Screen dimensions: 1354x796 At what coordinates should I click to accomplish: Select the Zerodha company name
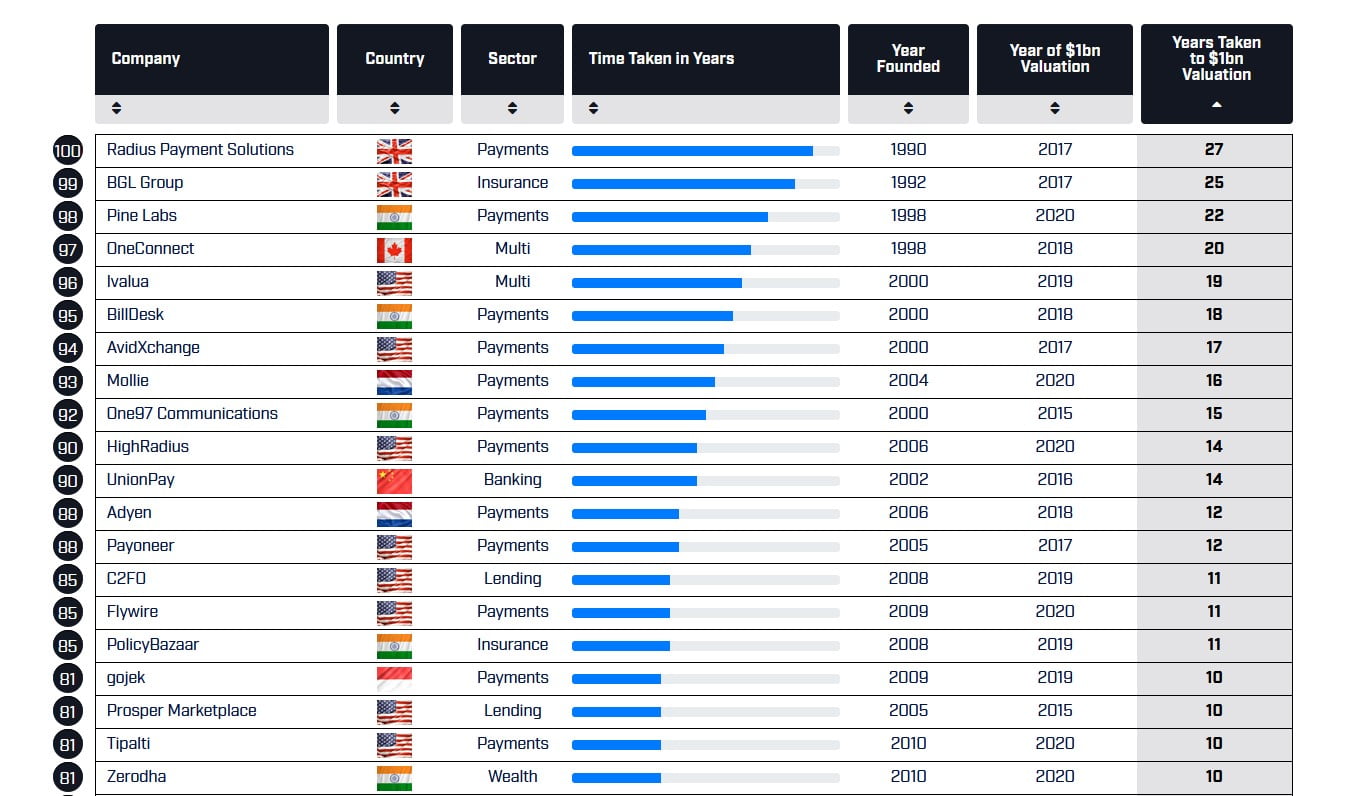pyautogui.click(x=137, y=777)
